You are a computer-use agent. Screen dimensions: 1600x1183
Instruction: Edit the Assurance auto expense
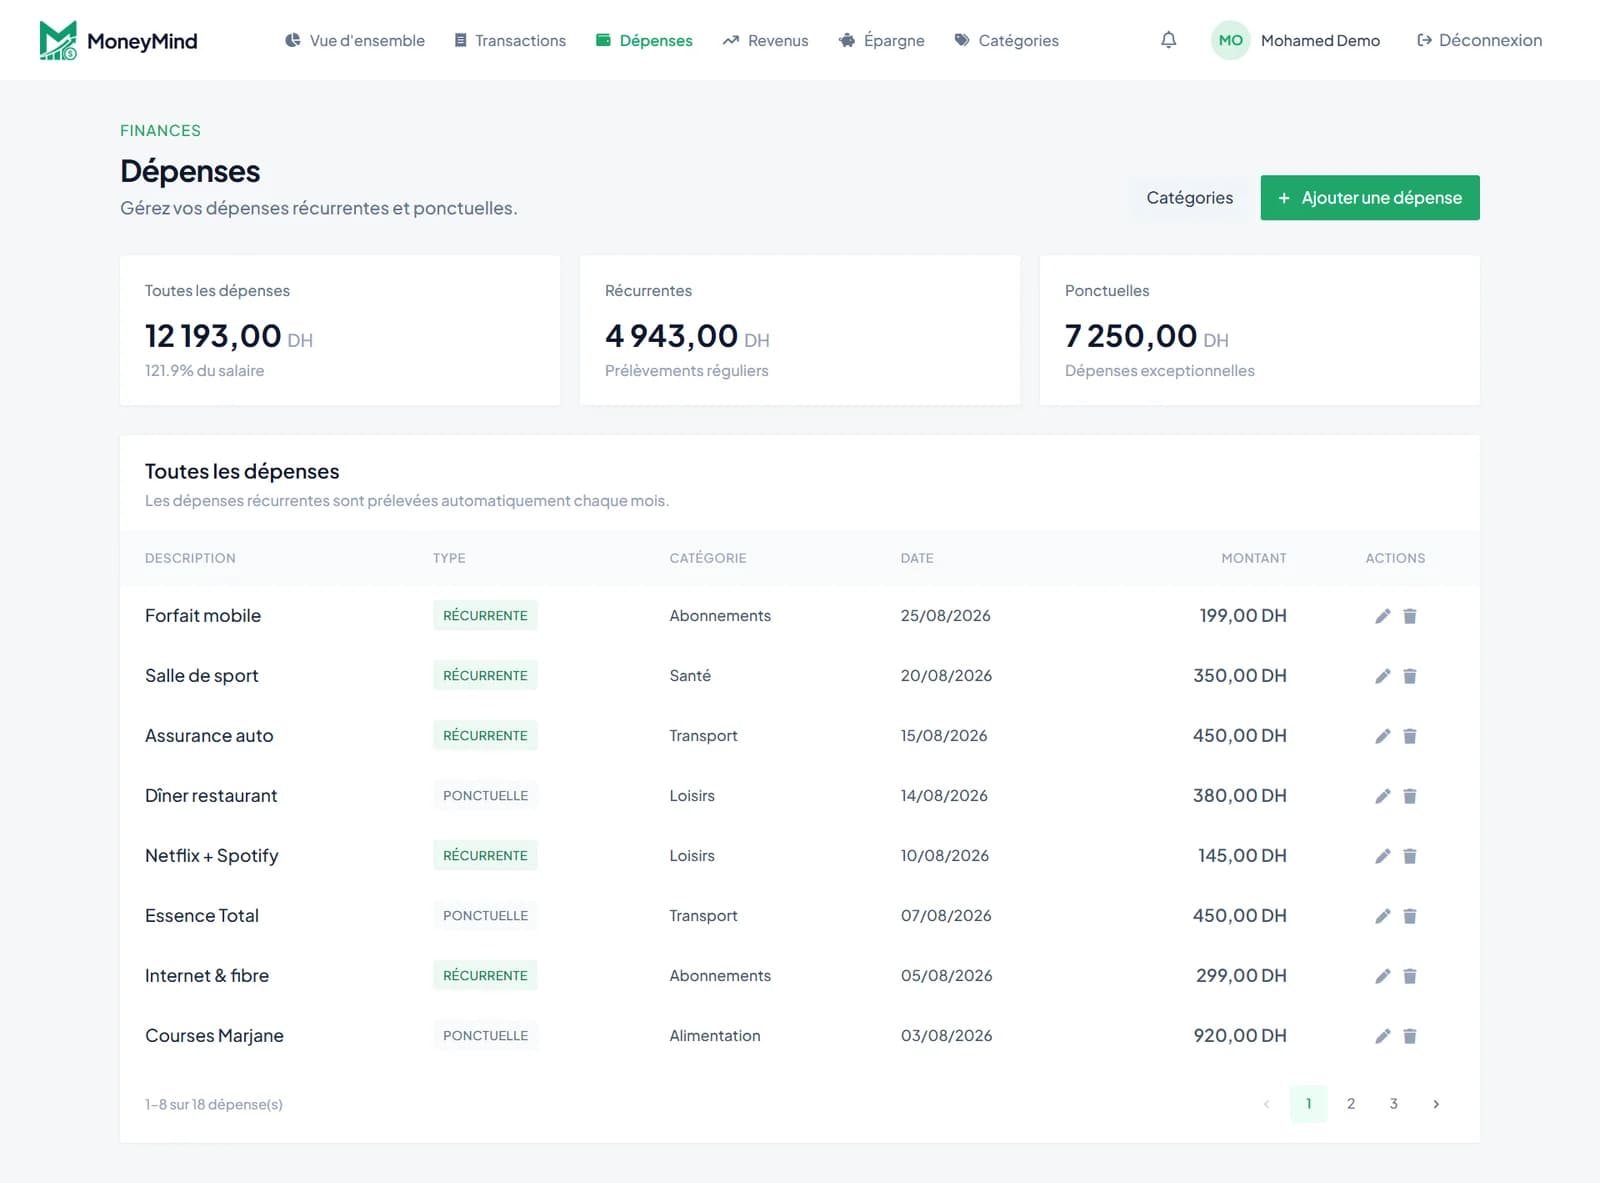[x=1382, y=736]
